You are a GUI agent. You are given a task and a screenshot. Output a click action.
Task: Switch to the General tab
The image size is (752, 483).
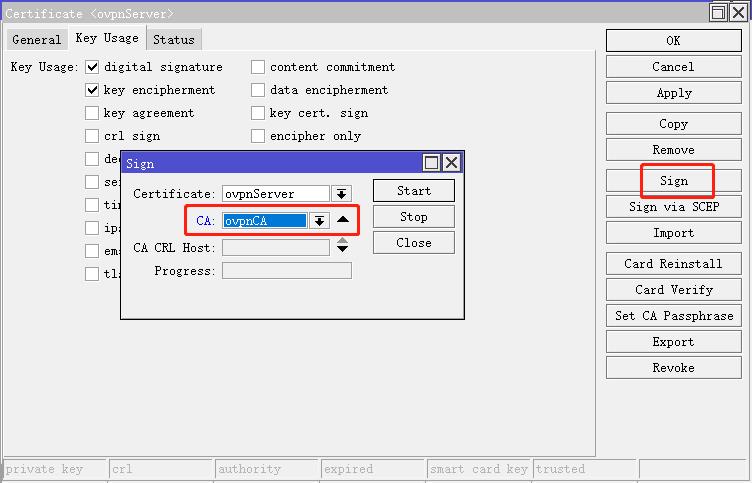coord(37,39)
